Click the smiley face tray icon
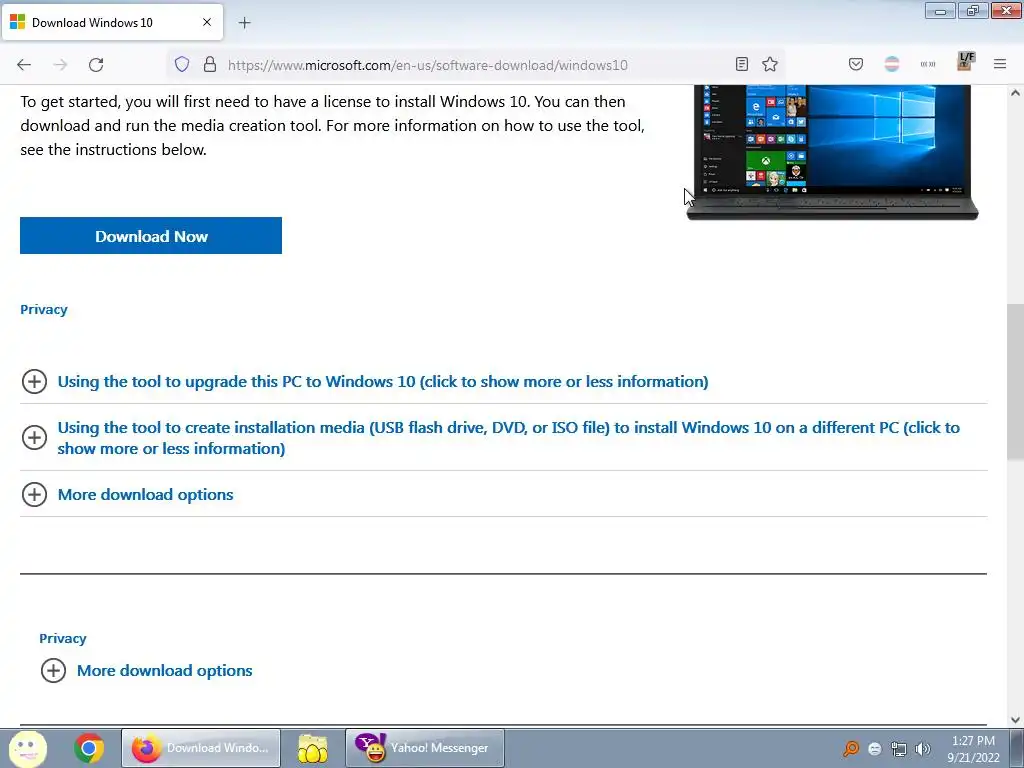The width and height of the screenshot is (1024, 768). [875, 749]
